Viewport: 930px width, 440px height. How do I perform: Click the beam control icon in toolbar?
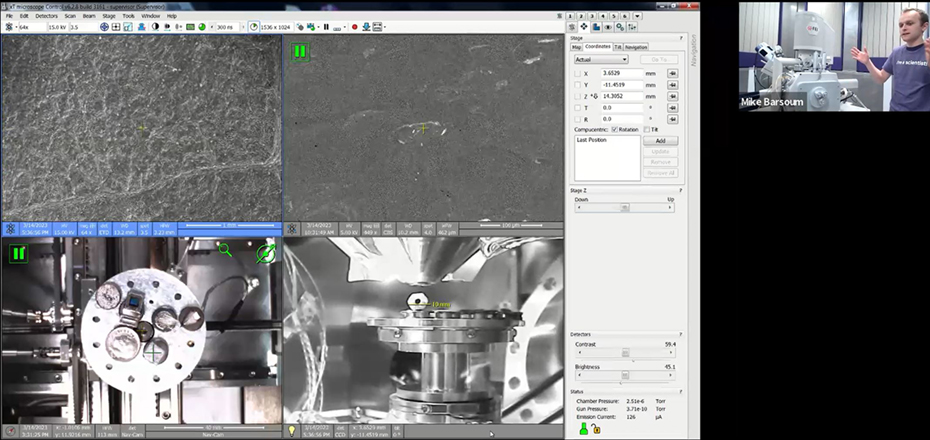[x=9, y=27]
